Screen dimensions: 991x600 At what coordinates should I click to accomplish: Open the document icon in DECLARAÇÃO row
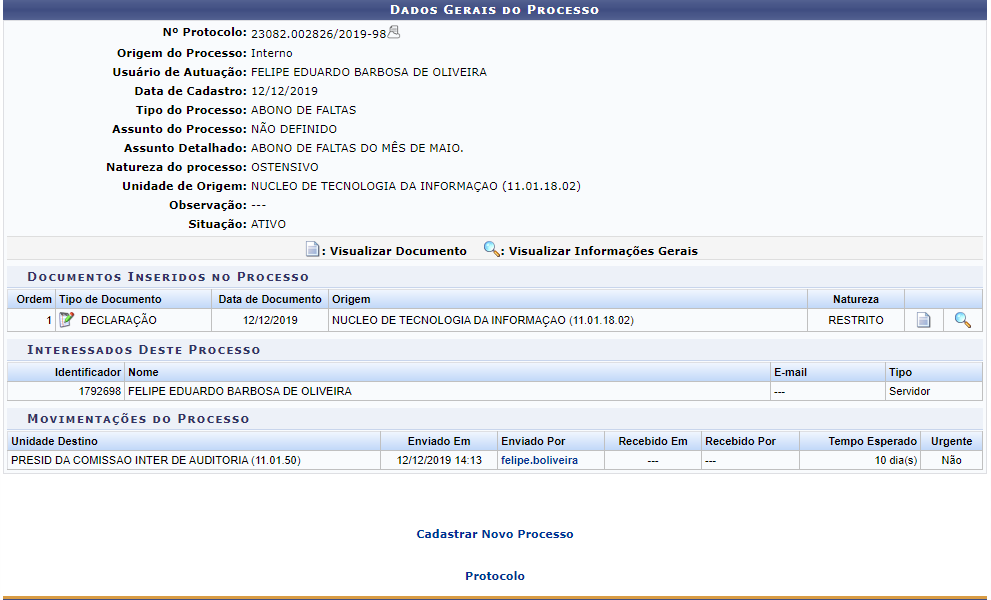coord(923,320)
